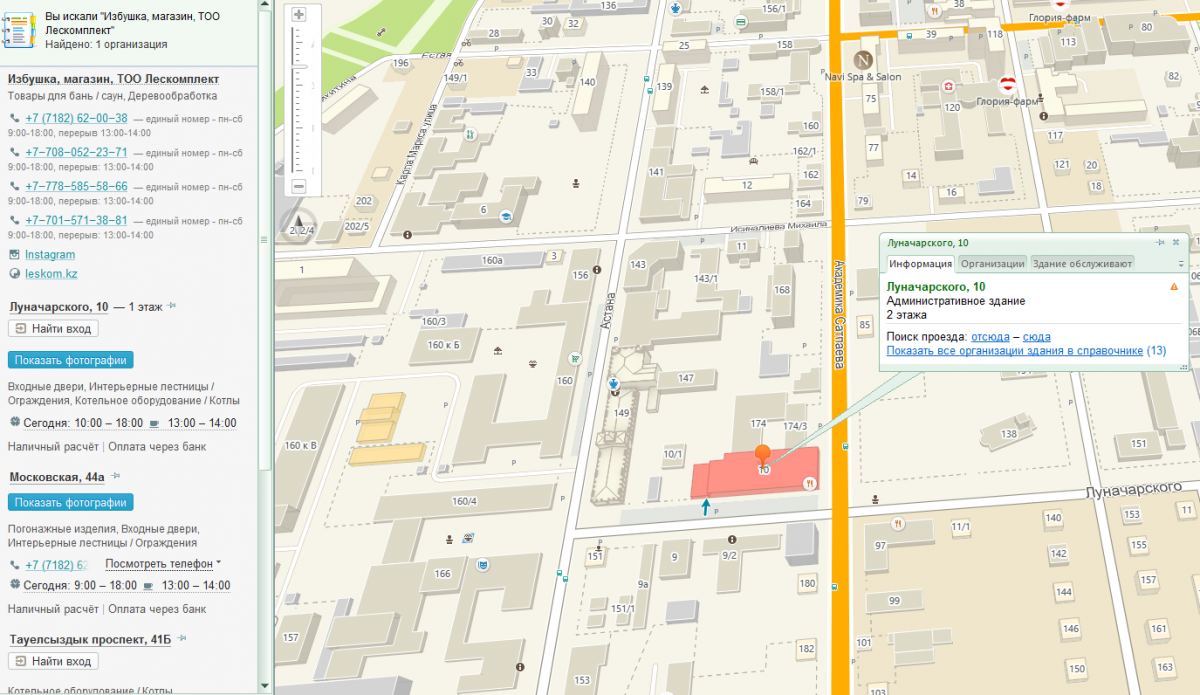Image resolution: width=1200 pixels, height=695 pixels.
Task: Toggle pin beside Луначарского, 10 — 1 этаж
Action: (172, 306)
